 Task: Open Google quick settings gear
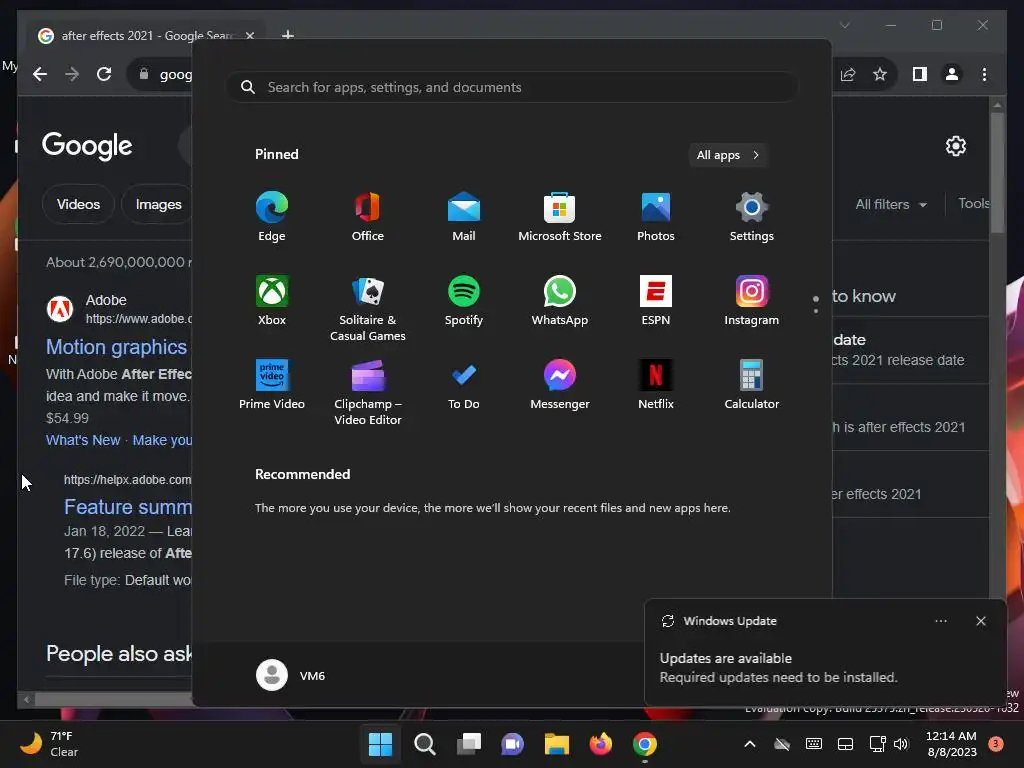pos(955,146)
